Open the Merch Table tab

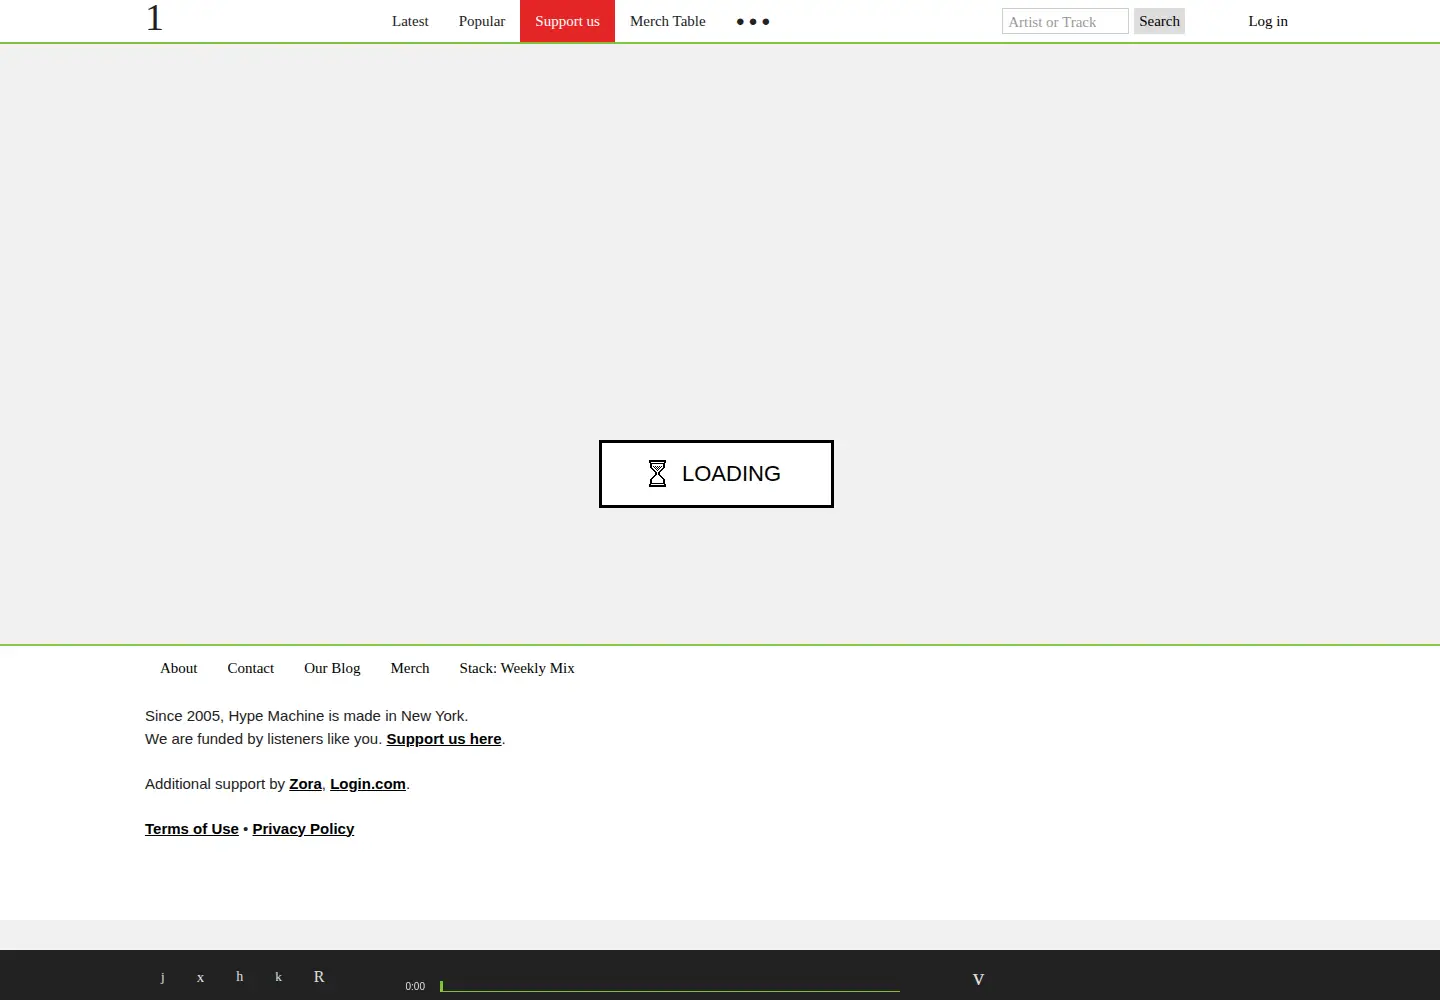click(668, 21)
